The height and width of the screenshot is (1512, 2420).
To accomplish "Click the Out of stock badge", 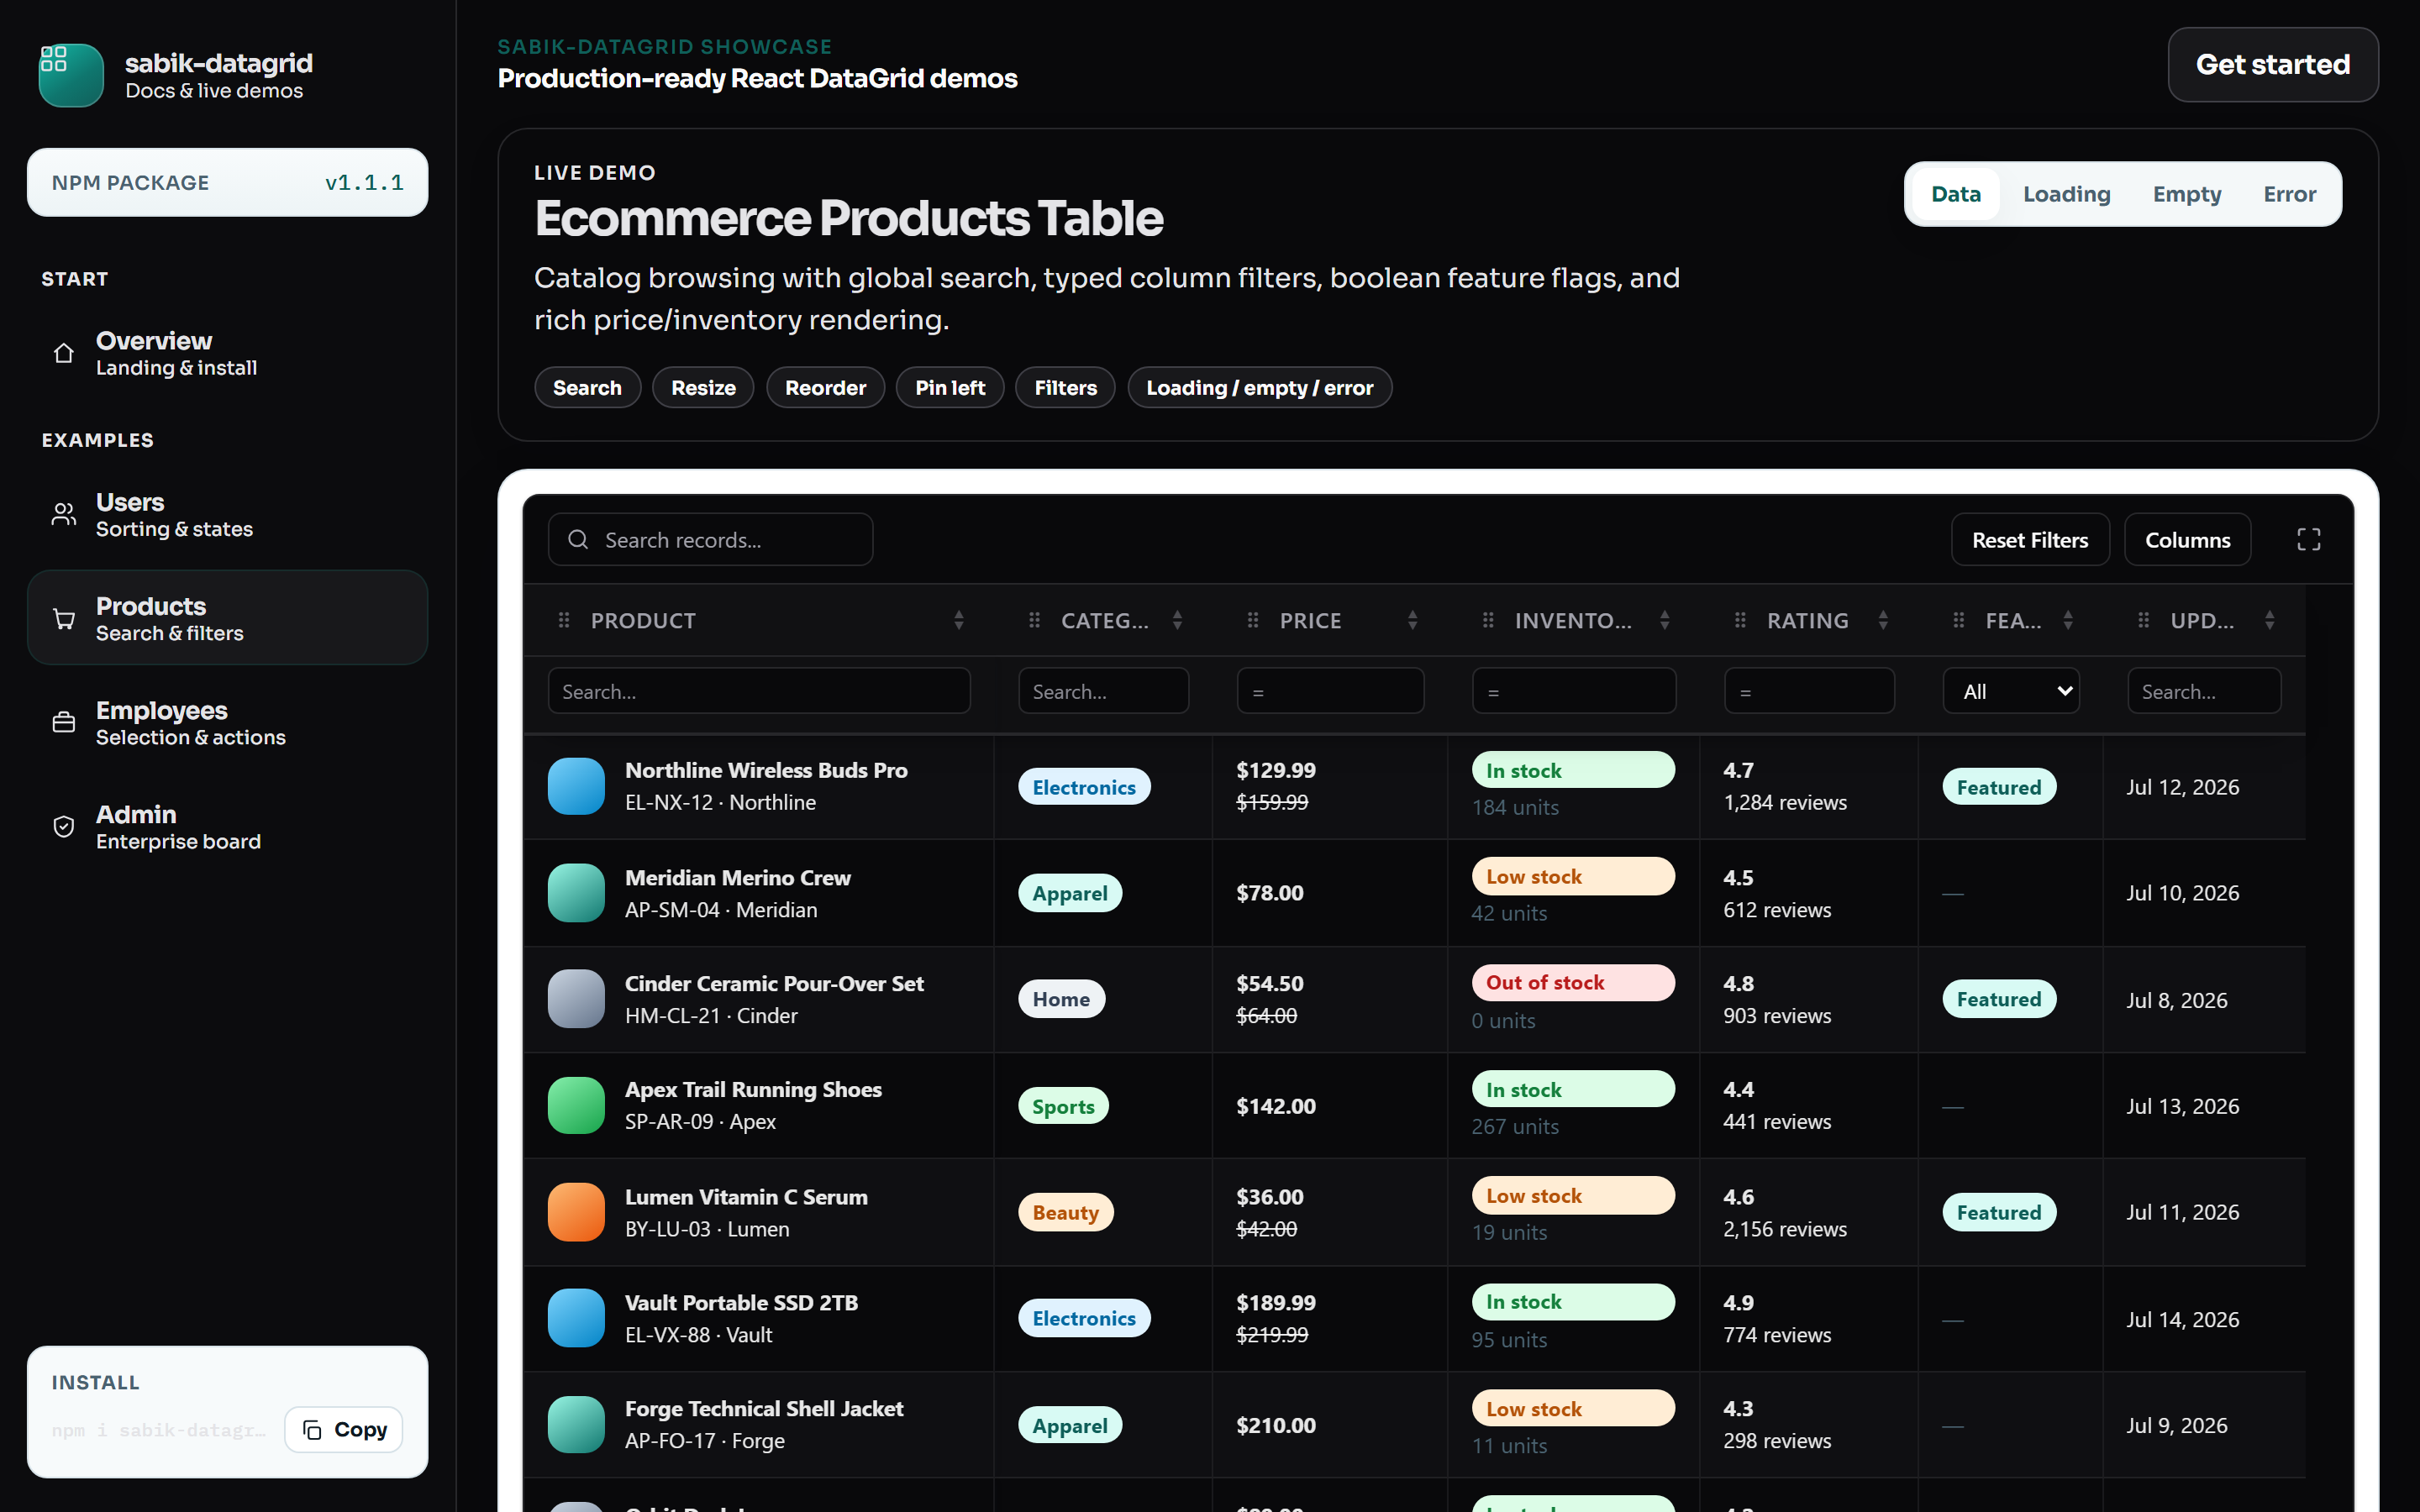I will click(1573, 982).
